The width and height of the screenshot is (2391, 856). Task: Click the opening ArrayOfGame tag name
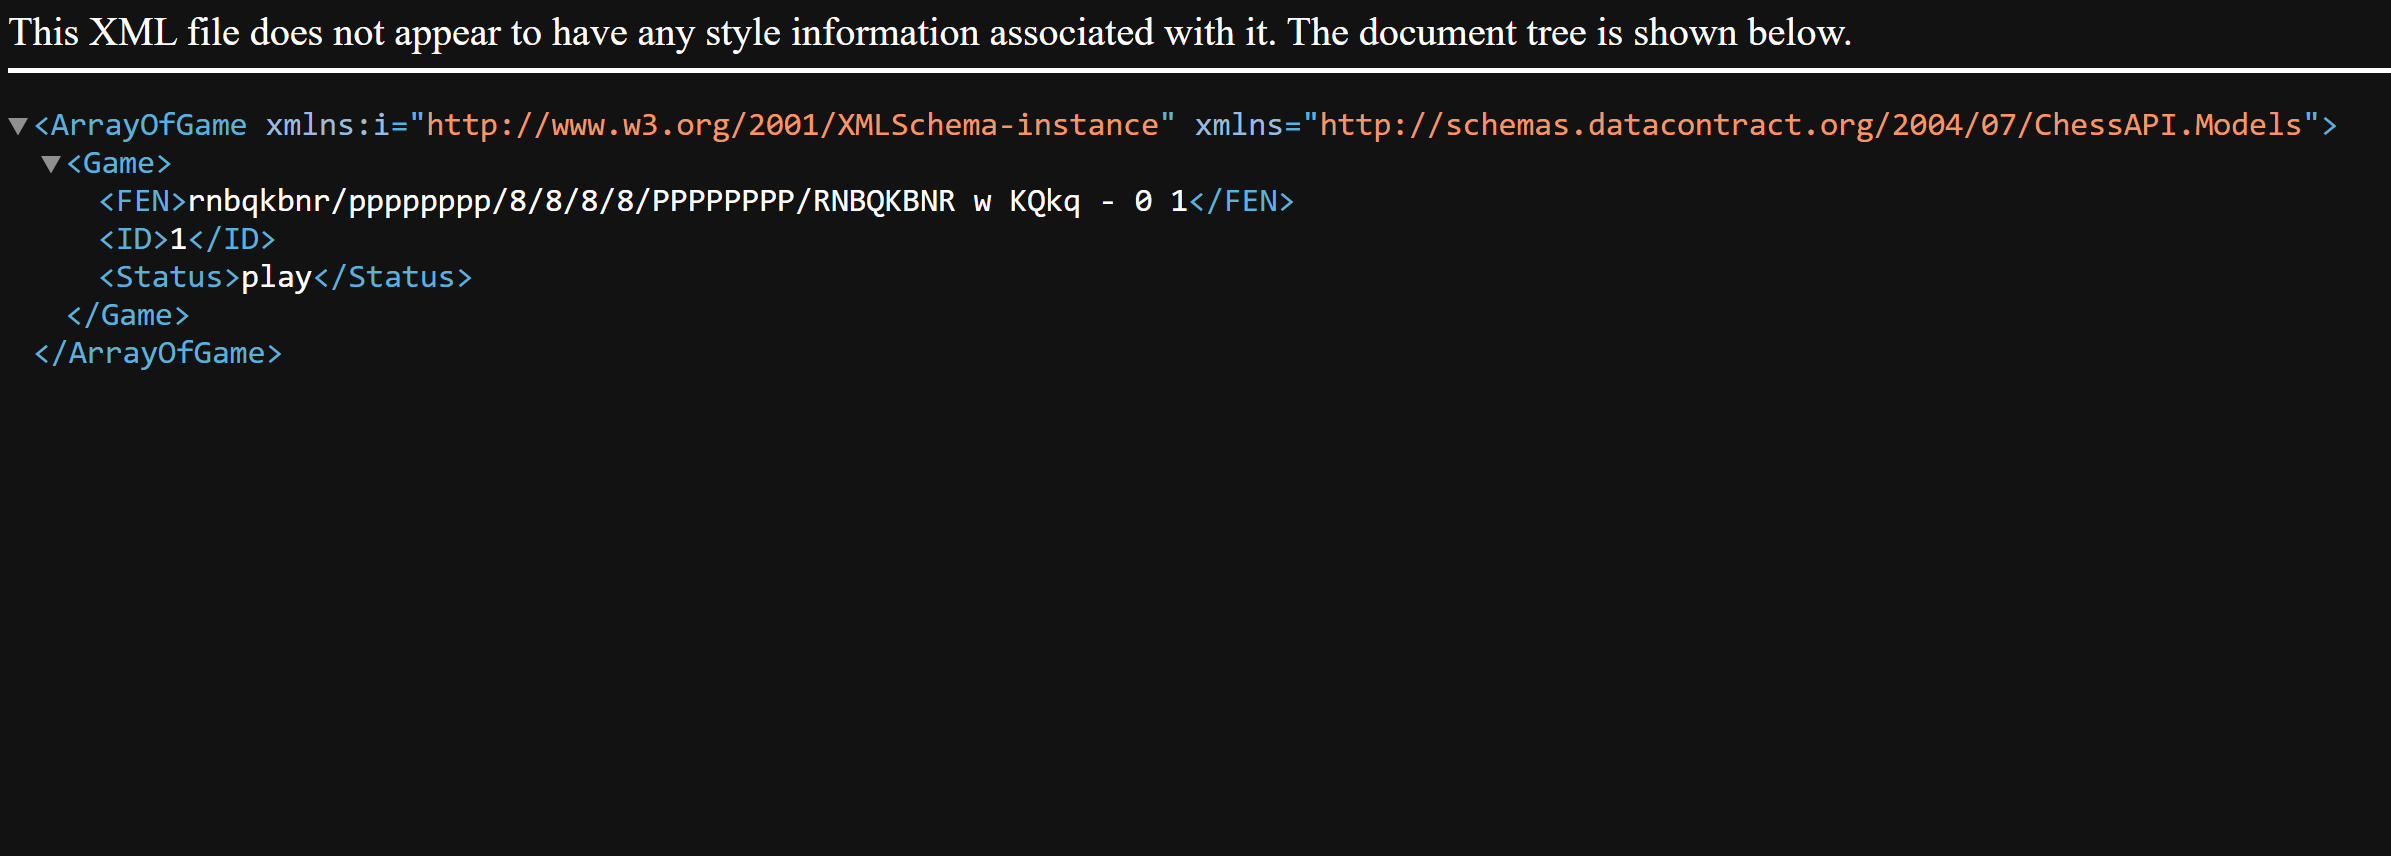148,125
